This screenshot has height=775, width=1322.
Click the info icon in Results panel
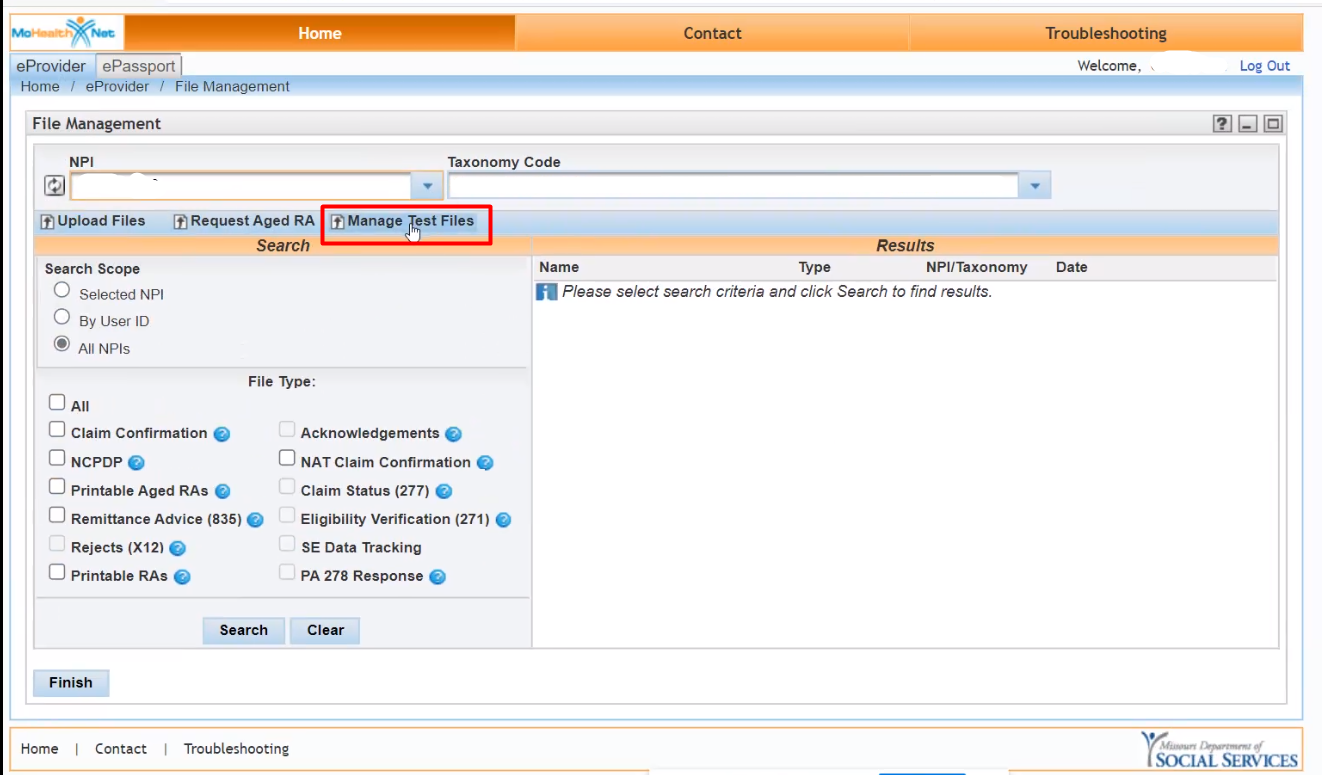point(546,292)
